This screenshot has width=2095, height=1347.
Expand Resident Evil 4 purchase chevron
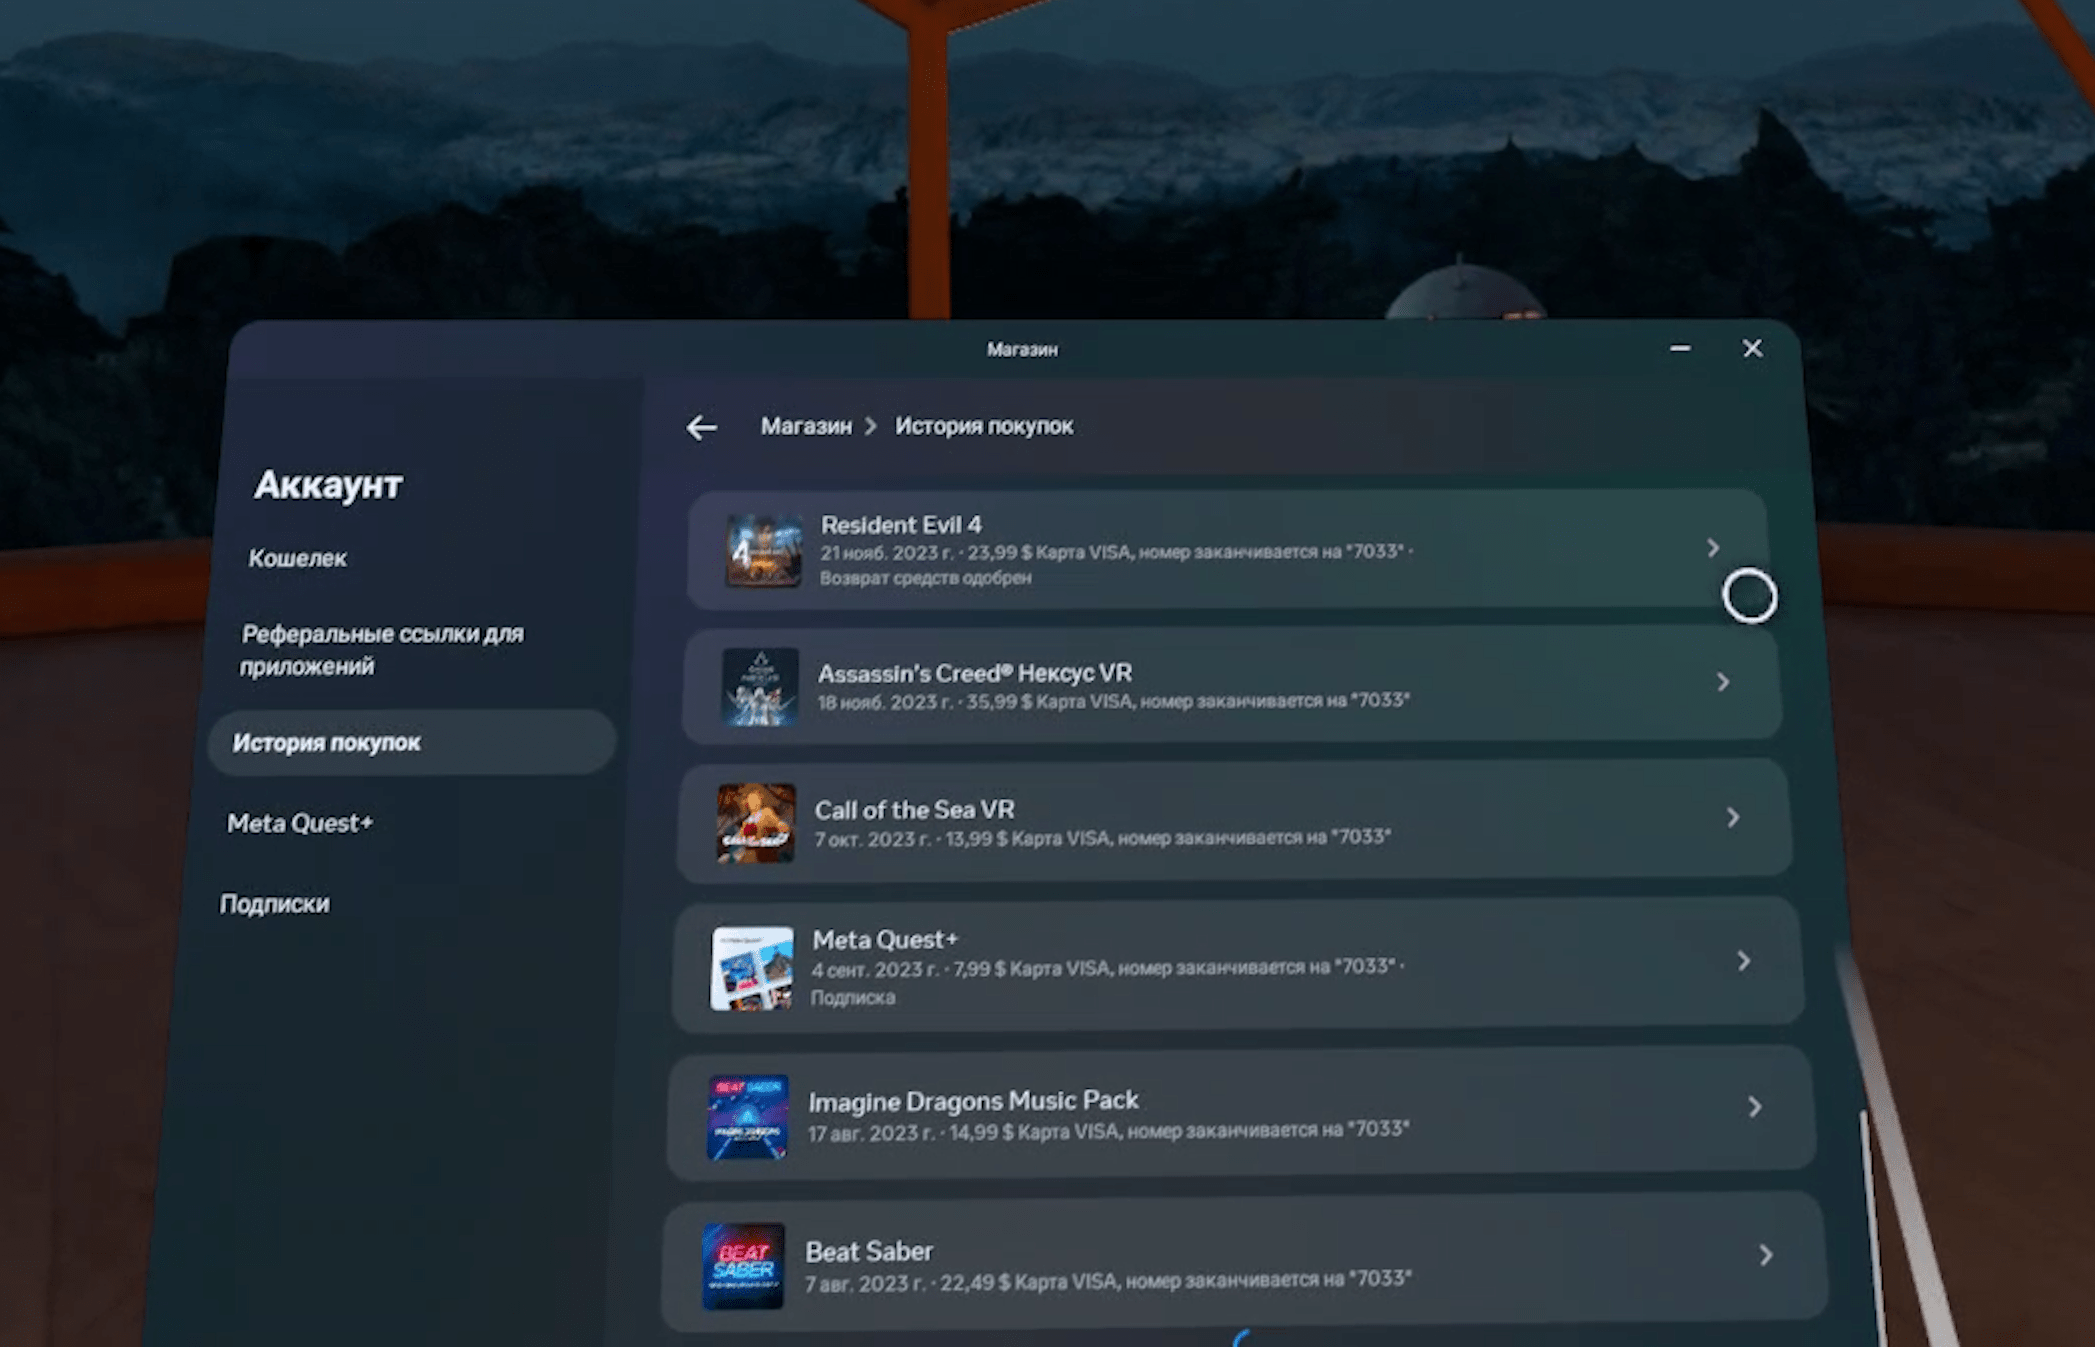(x=1713, y=548)
